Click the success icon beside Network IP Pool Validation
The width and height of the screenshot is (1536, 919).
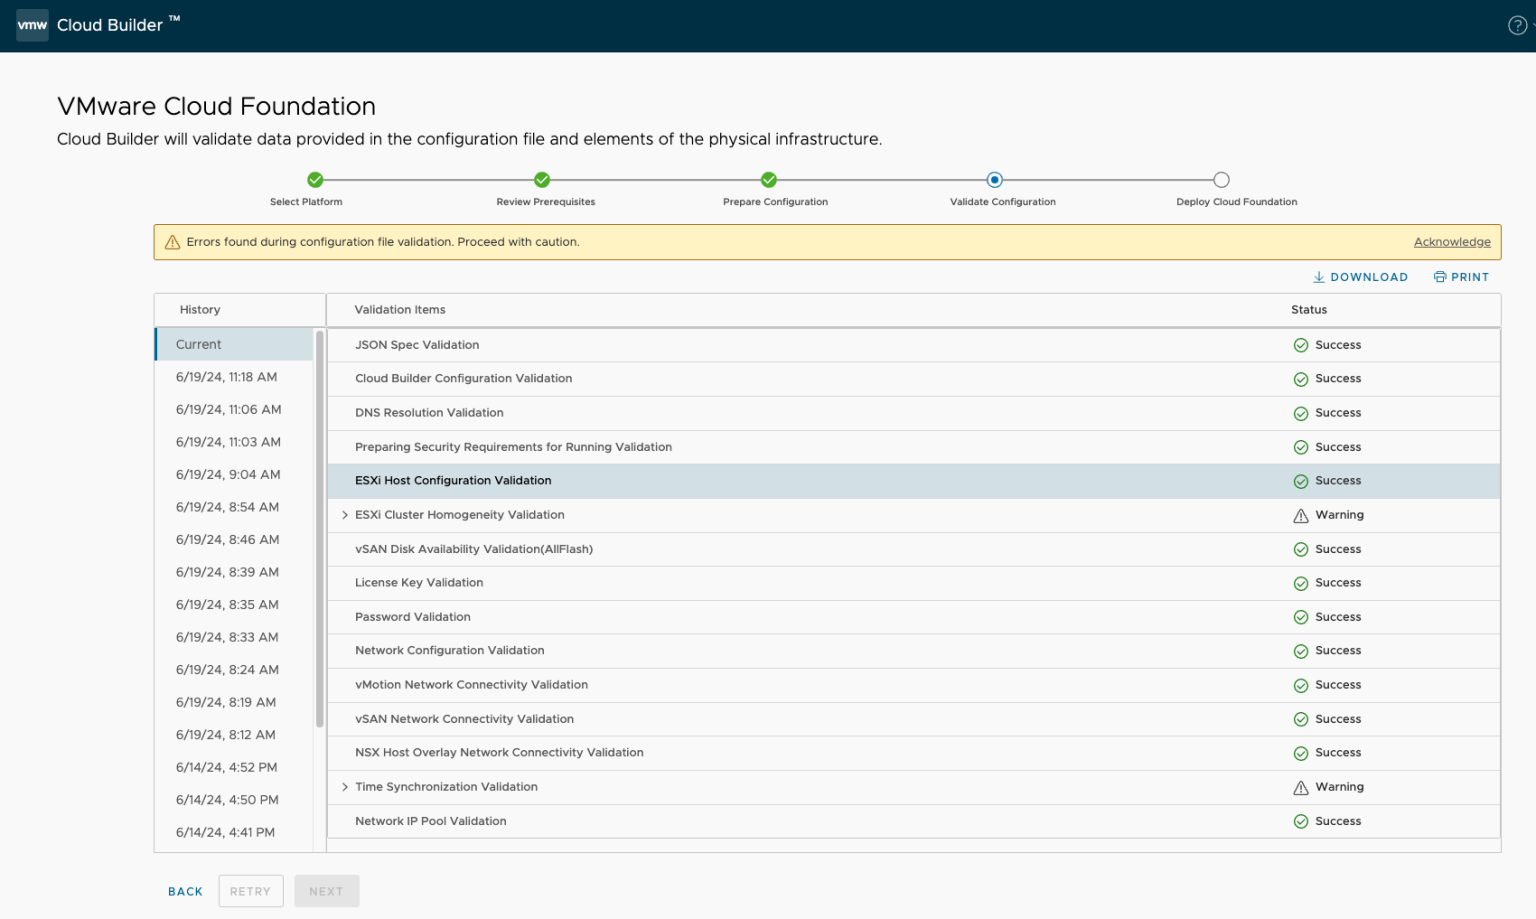click(1301, 821)
